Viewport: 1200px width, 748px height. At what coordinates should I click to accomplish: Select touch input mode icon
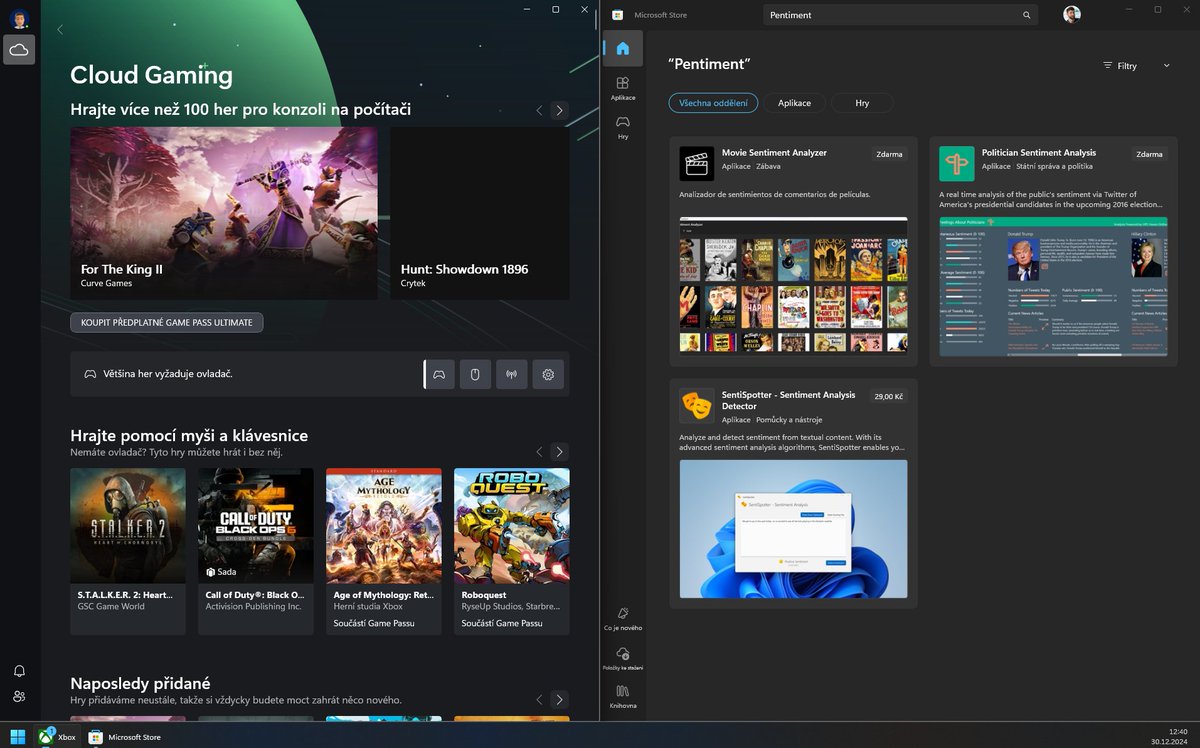(511, 374)
